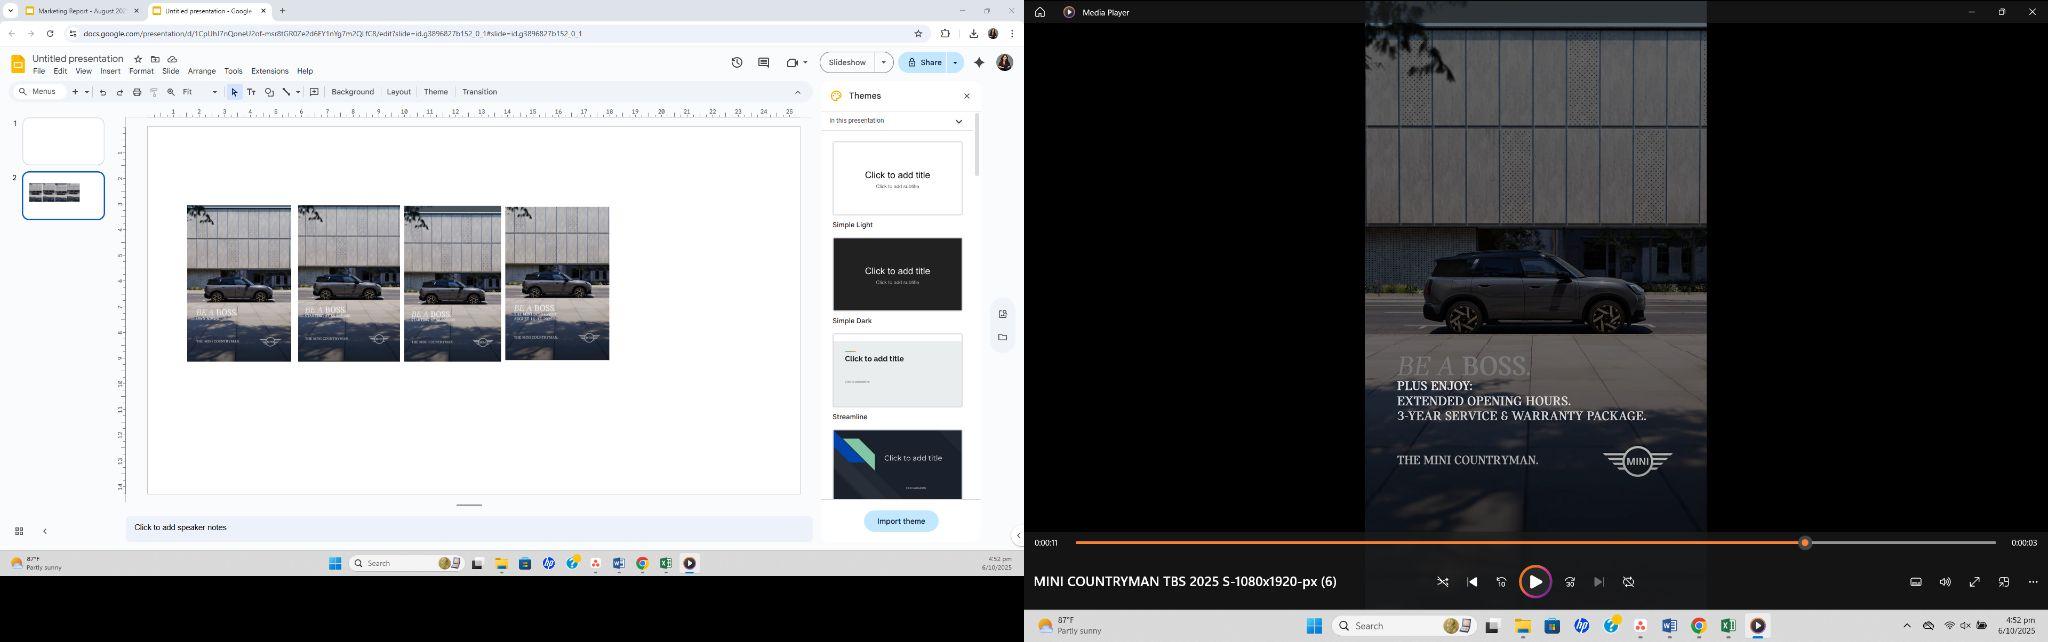Click the Add comment toolbar icon
Screen dimensions: 2048x642
click(314, 92)
